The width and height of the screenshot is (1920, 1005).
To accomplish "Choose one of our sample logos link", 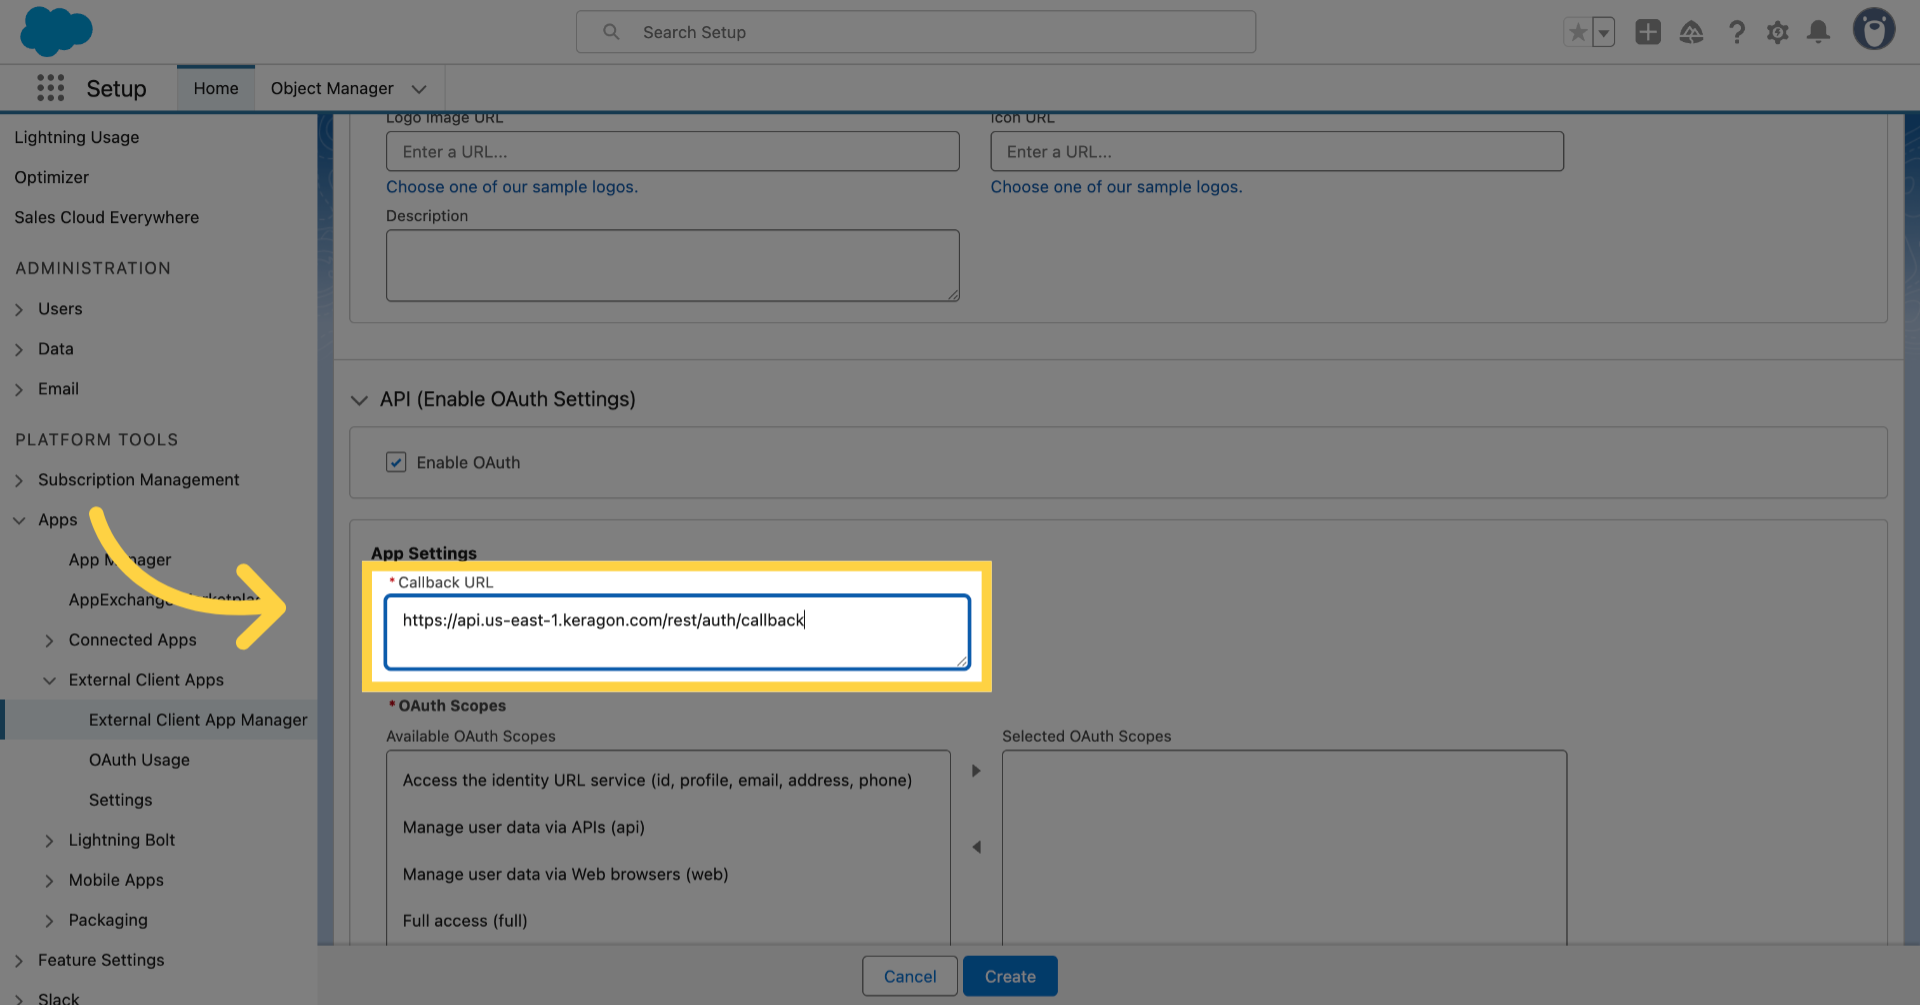I will click(512, 186).
